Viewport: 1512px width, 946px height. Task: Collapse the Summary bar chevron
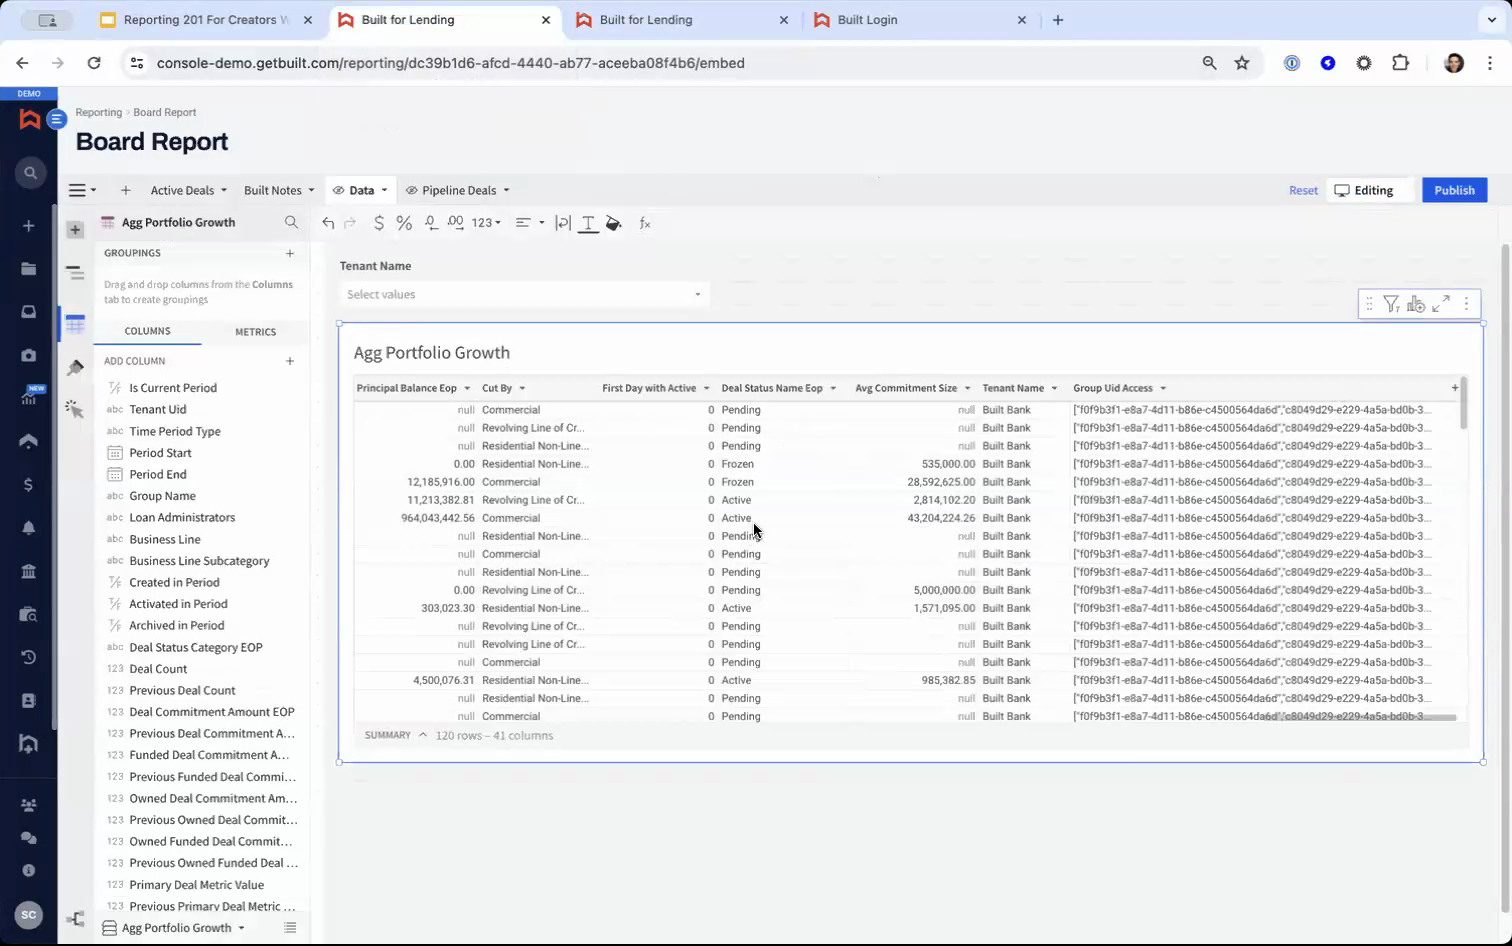(x=423, y=735)
